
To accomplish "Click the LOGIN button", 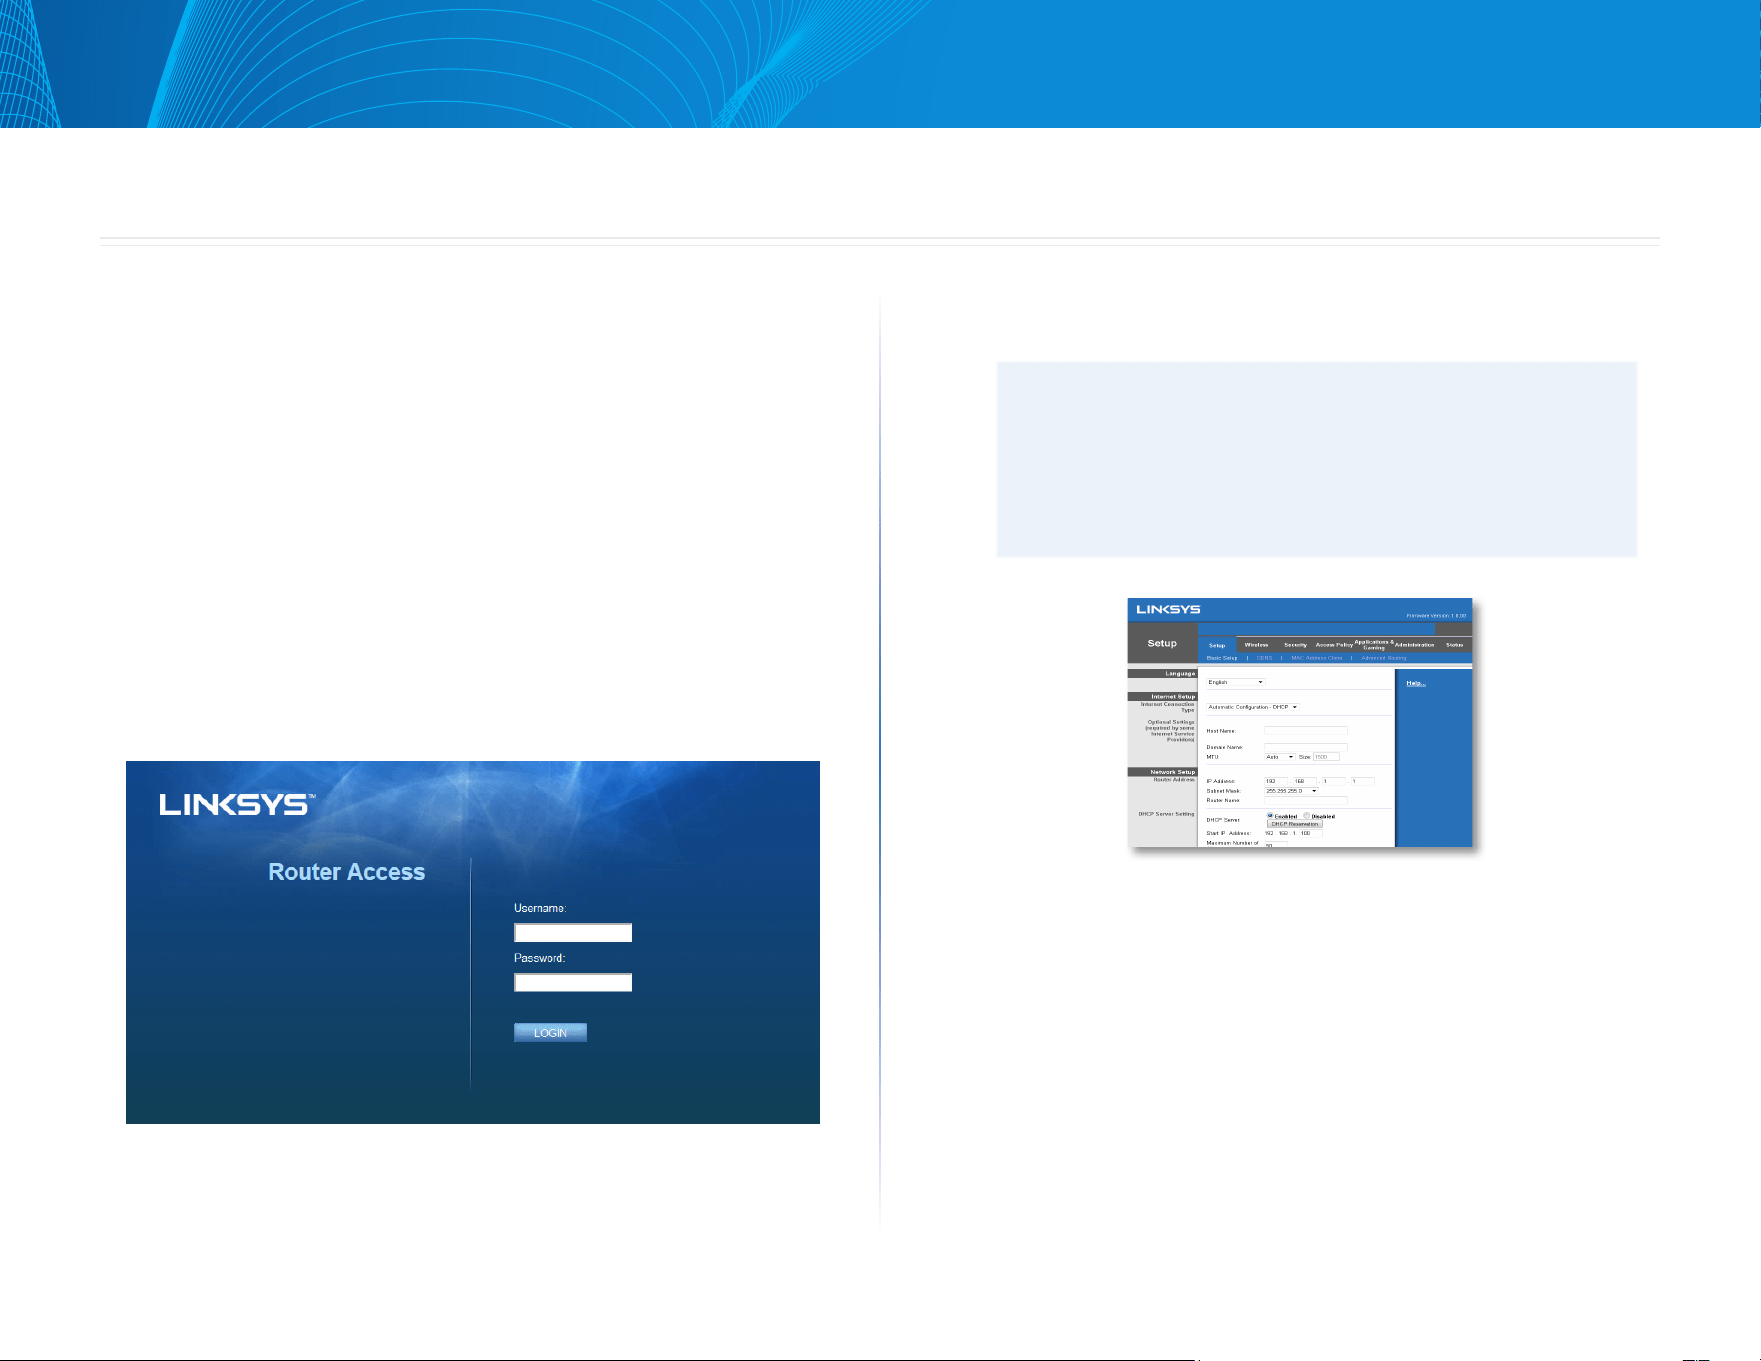I will pyautogui.click(x=550, y=1033).
